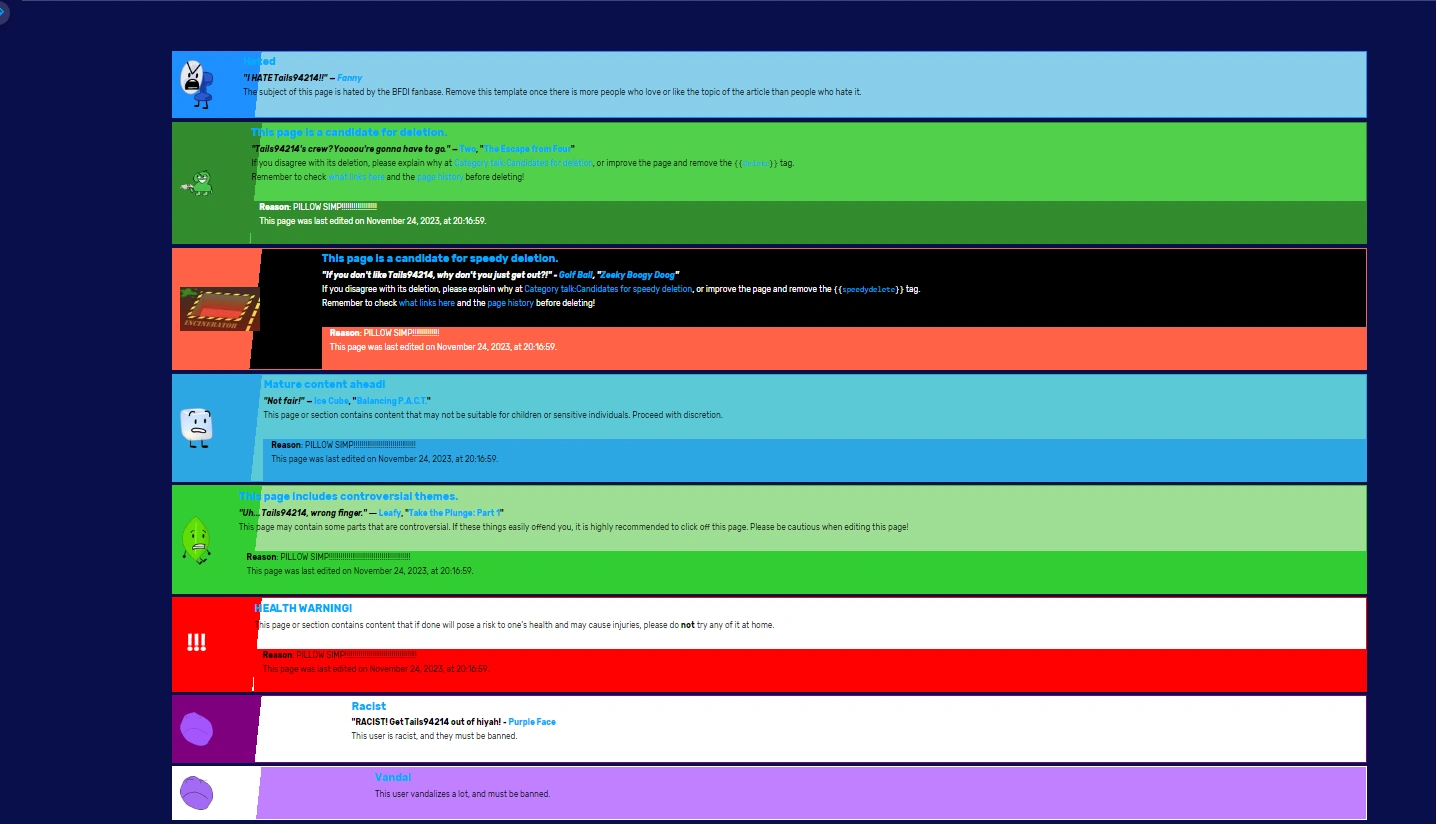
Task: Click the angry Fanny icon on the Hated banner
Action: click(197, 84)
